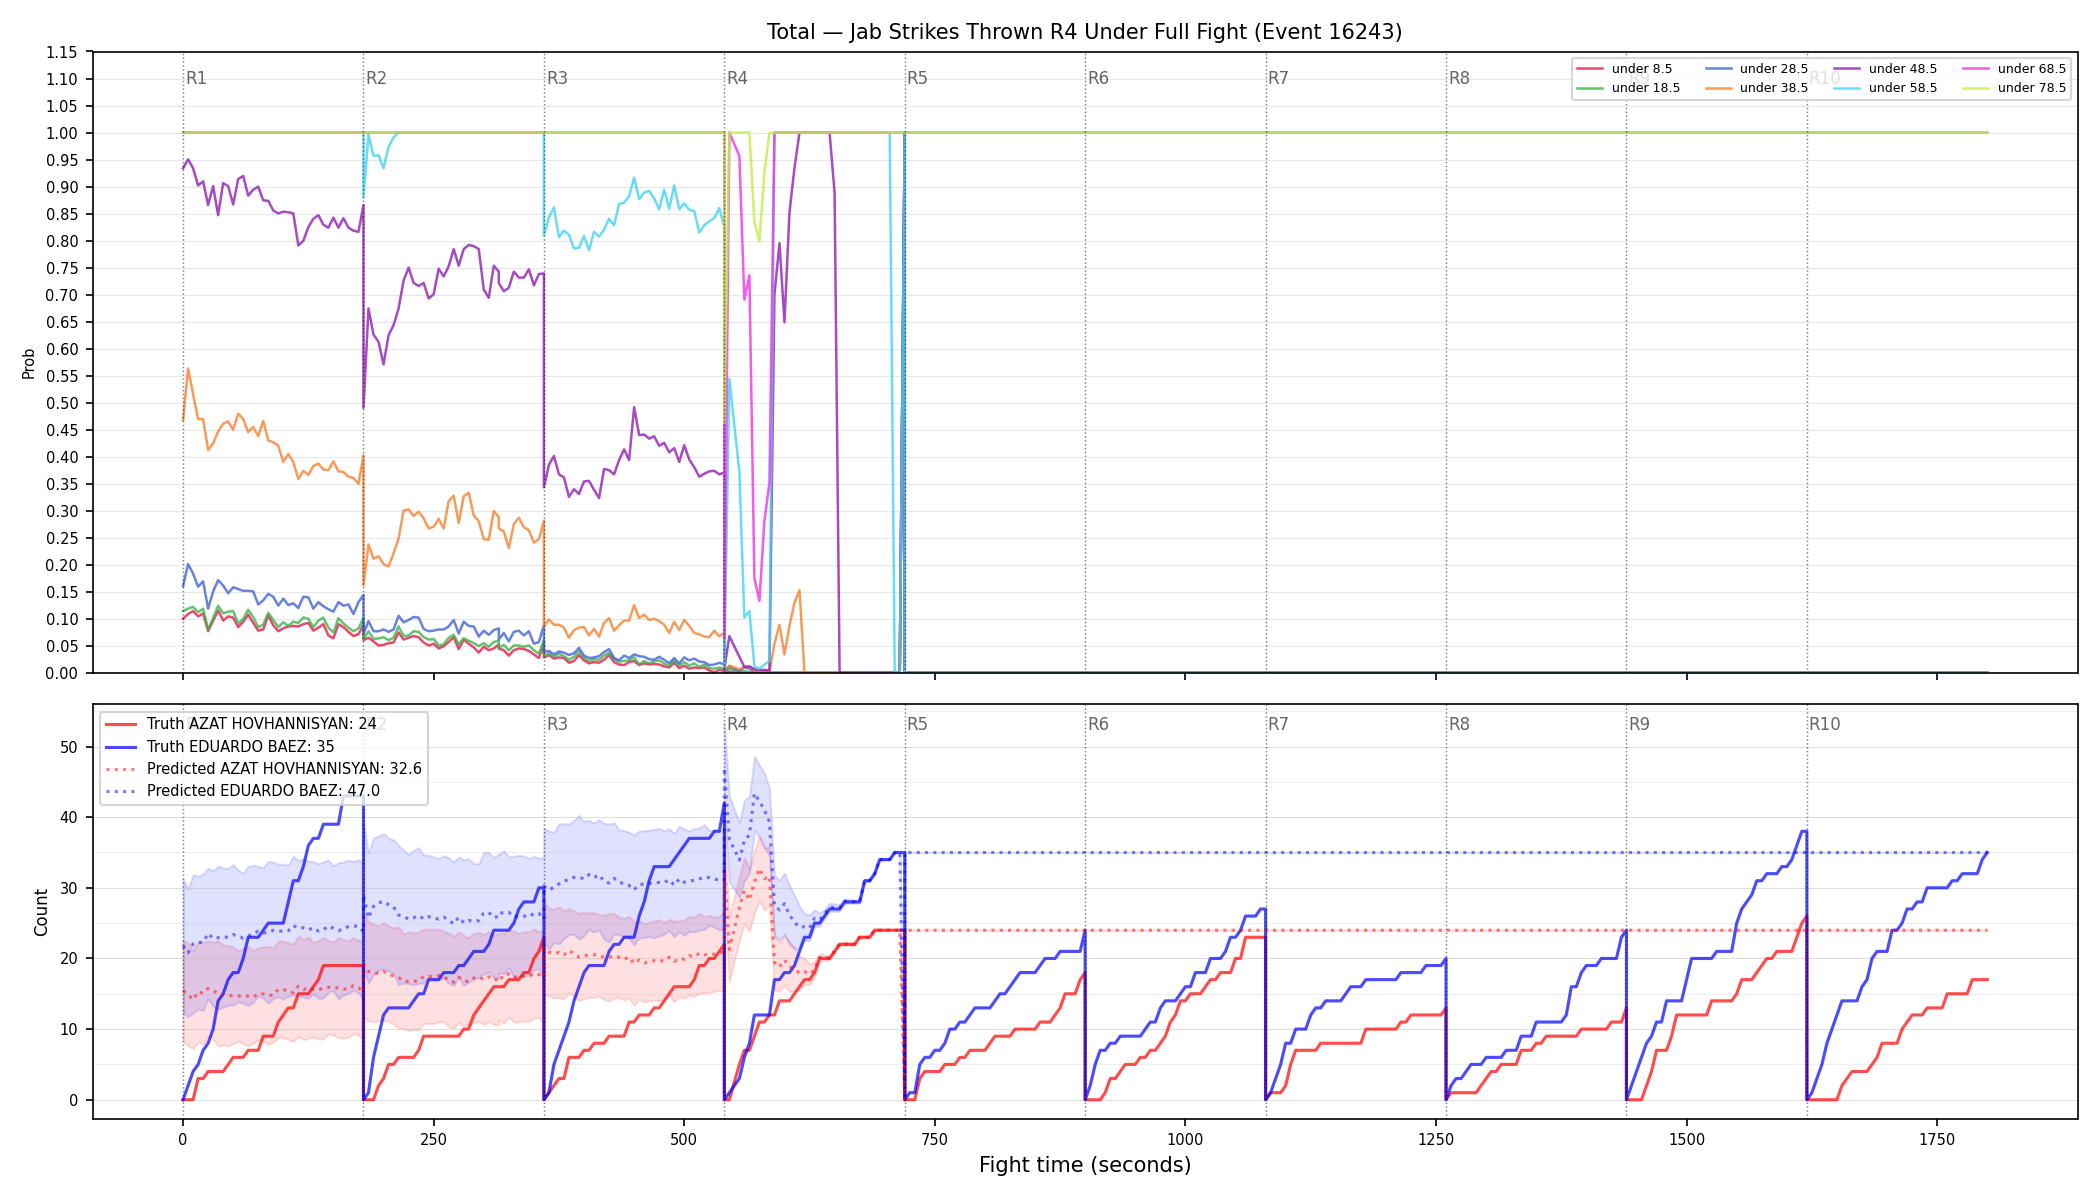Click the 1.00 tick on Prob axis

61,133
